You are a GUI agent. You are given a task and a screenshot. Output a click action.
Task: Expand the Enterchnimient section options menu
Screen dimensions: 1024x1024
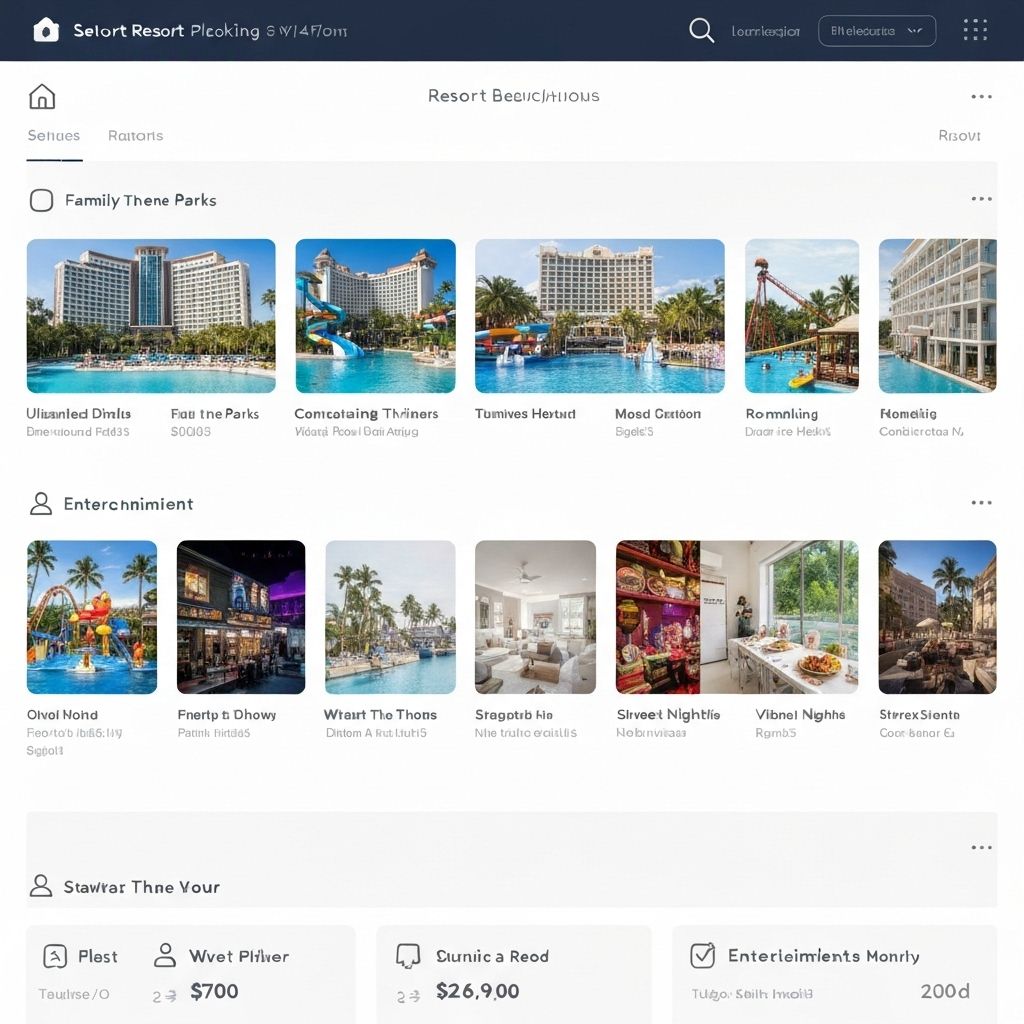tap(981, 503)
